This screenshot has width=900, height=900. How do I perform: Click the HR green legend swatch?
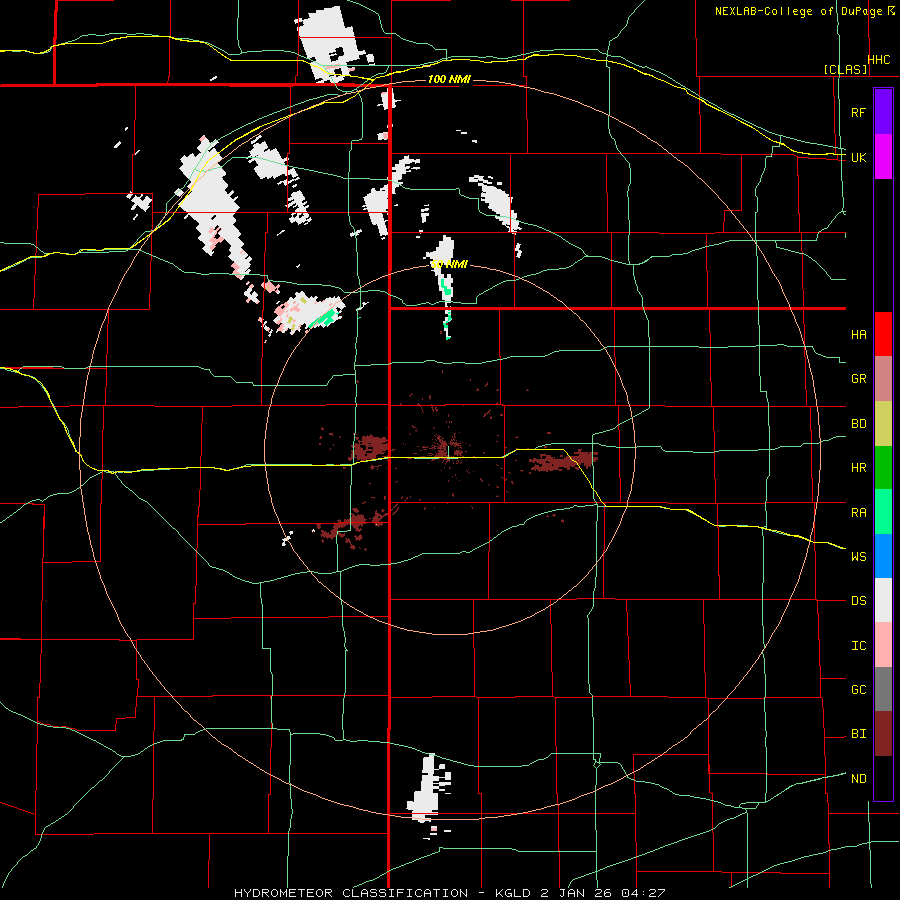[x=883, y=468]
